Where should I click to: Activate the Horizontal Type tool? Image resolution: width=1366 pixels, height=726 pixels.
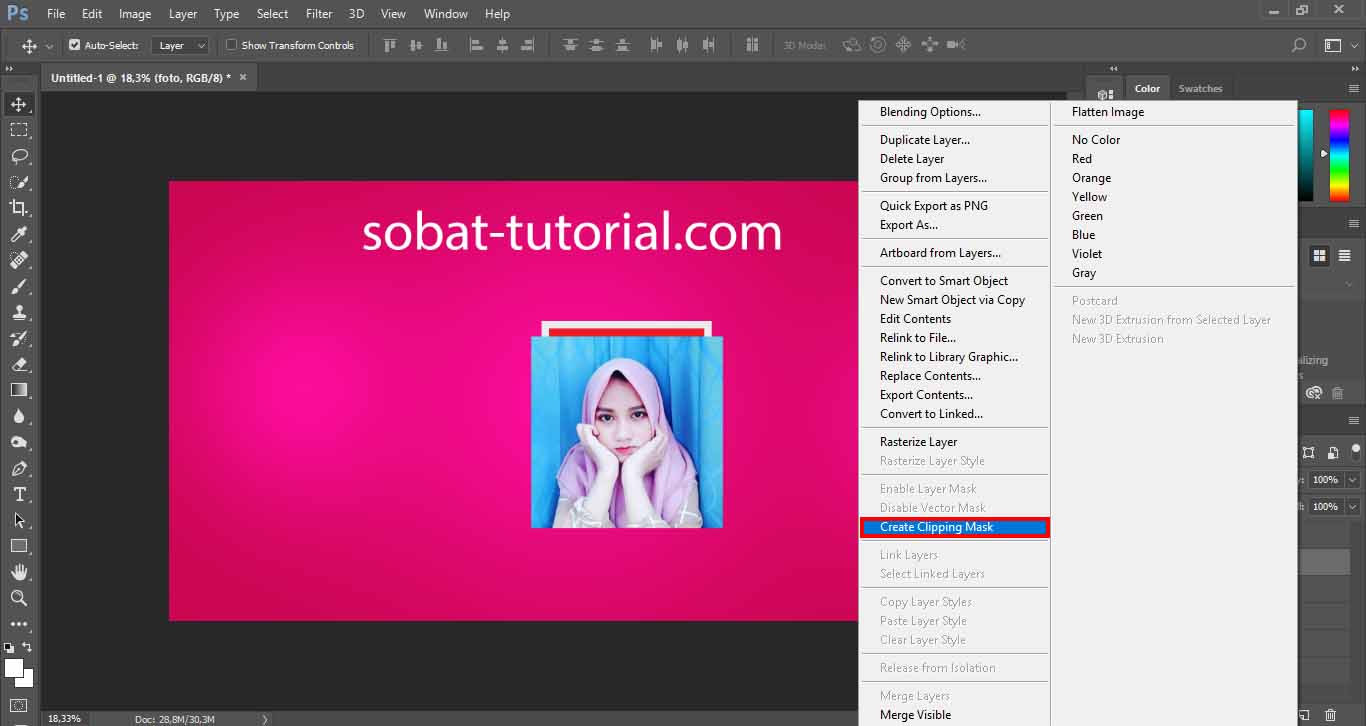18,493
